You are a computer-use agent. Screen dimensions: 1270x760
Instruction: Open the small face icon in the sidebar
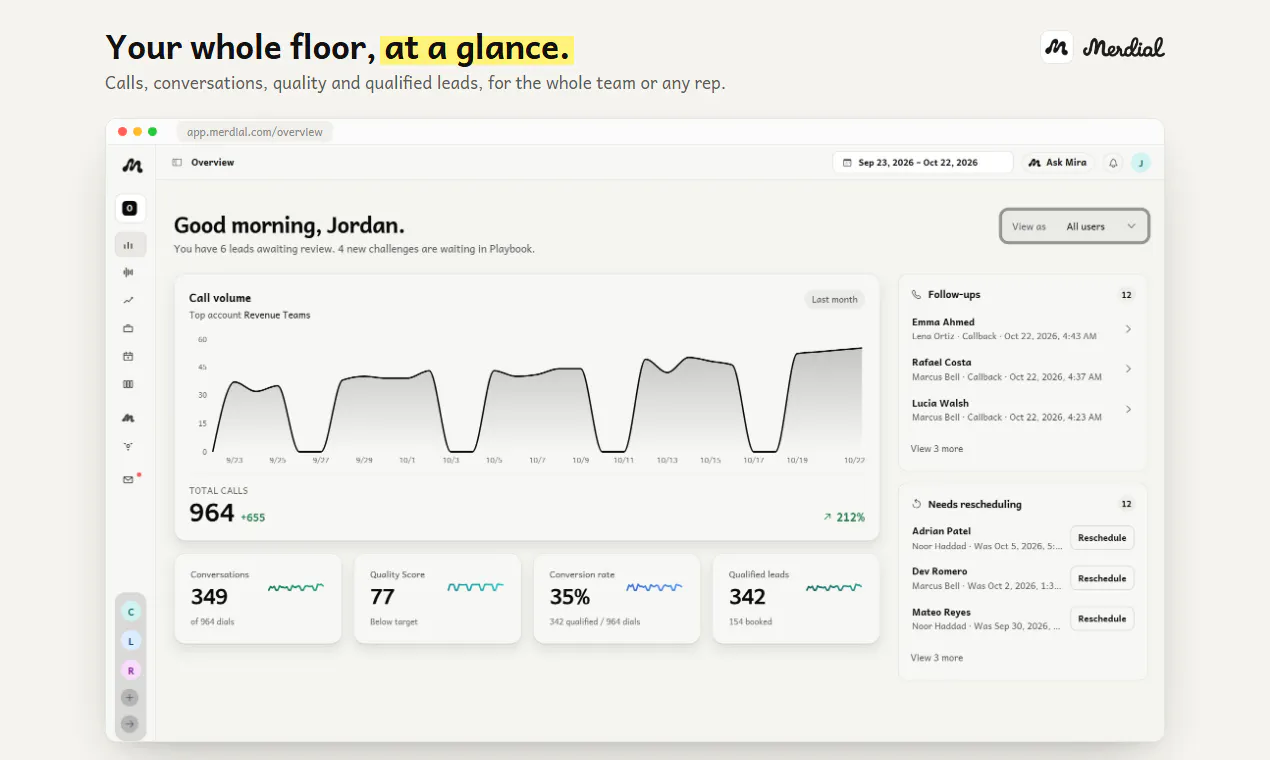[x=128, y=447]
